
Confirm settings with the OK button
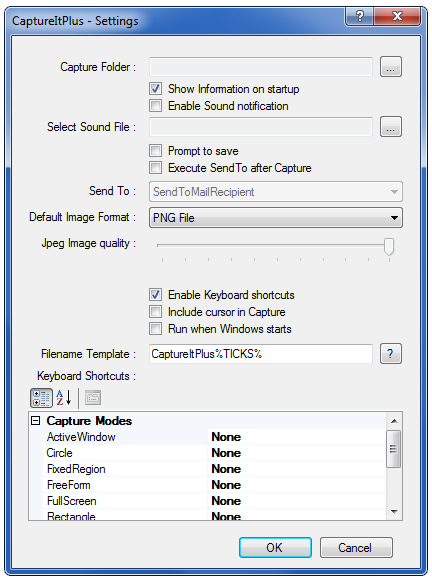275,548
